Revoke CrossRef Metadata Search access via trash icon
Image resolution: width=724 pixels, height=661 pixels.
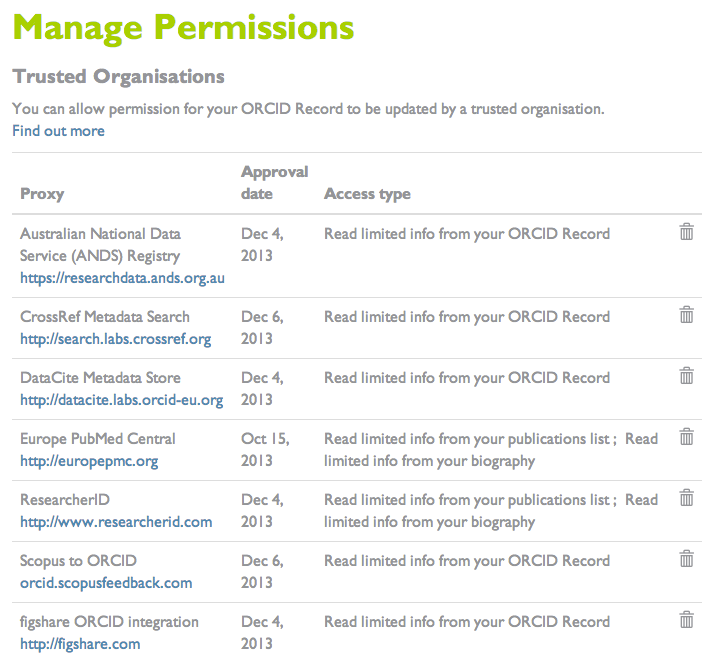click(x=687, y=315)
